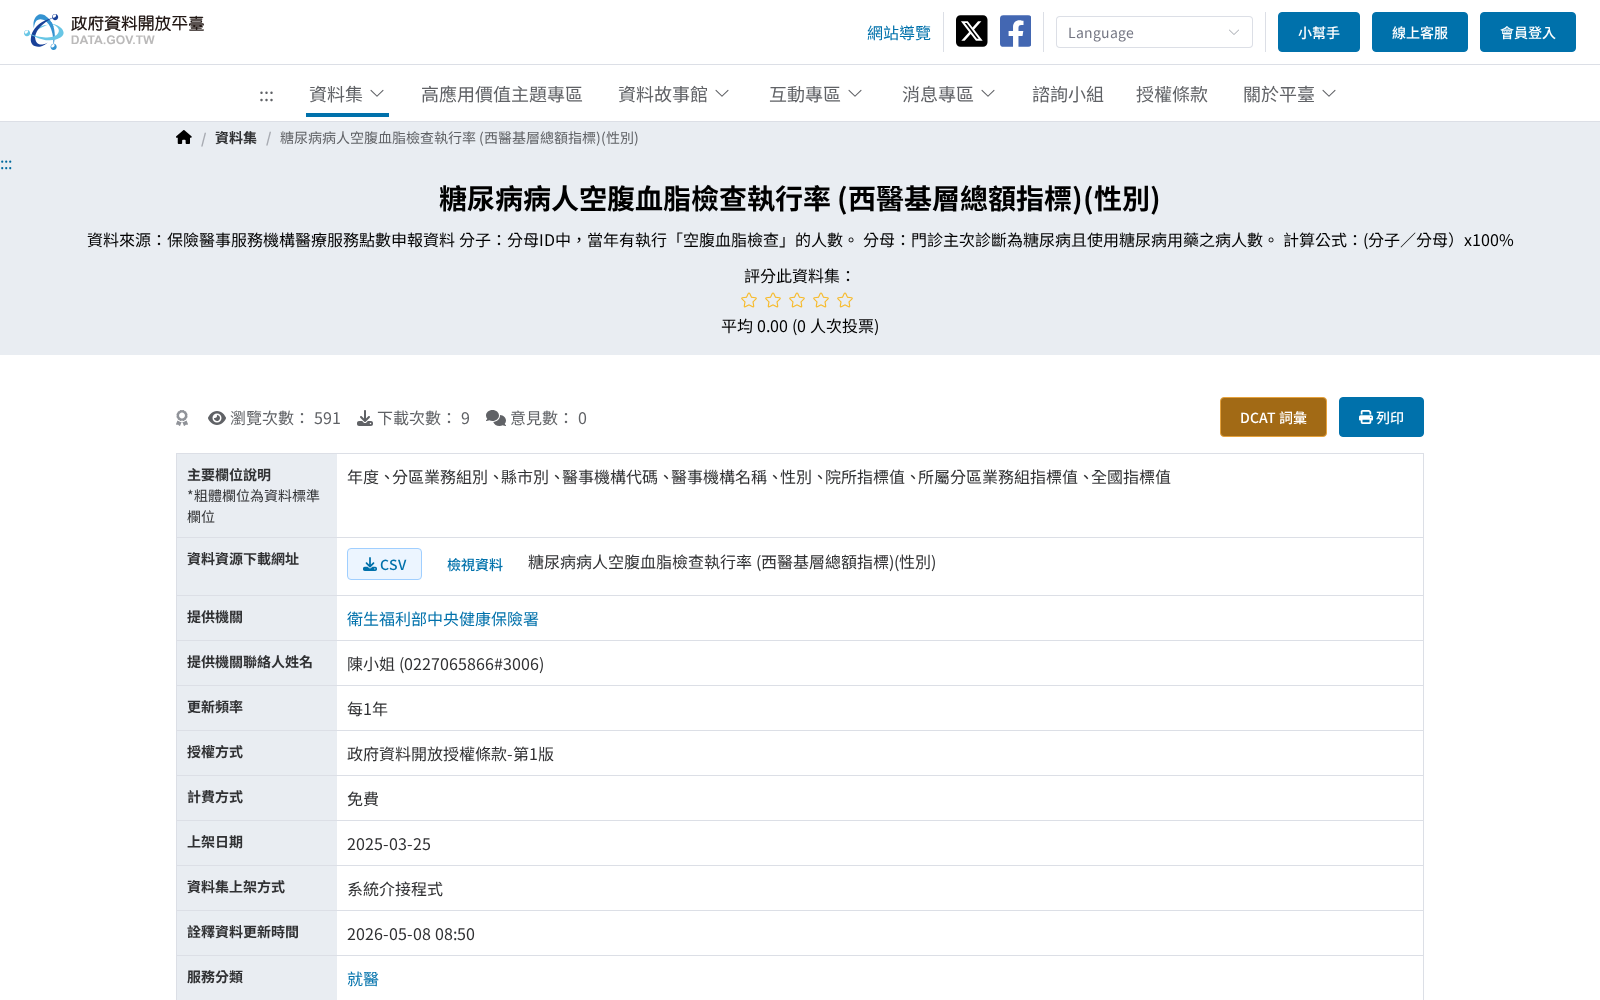Rate dataset with the second star

pos(773,300)
